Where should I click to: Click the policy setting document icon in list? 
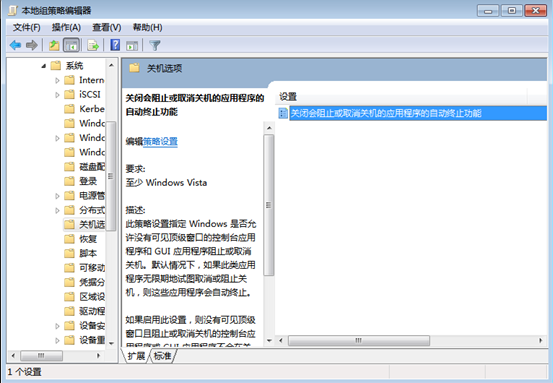[283, 113]
